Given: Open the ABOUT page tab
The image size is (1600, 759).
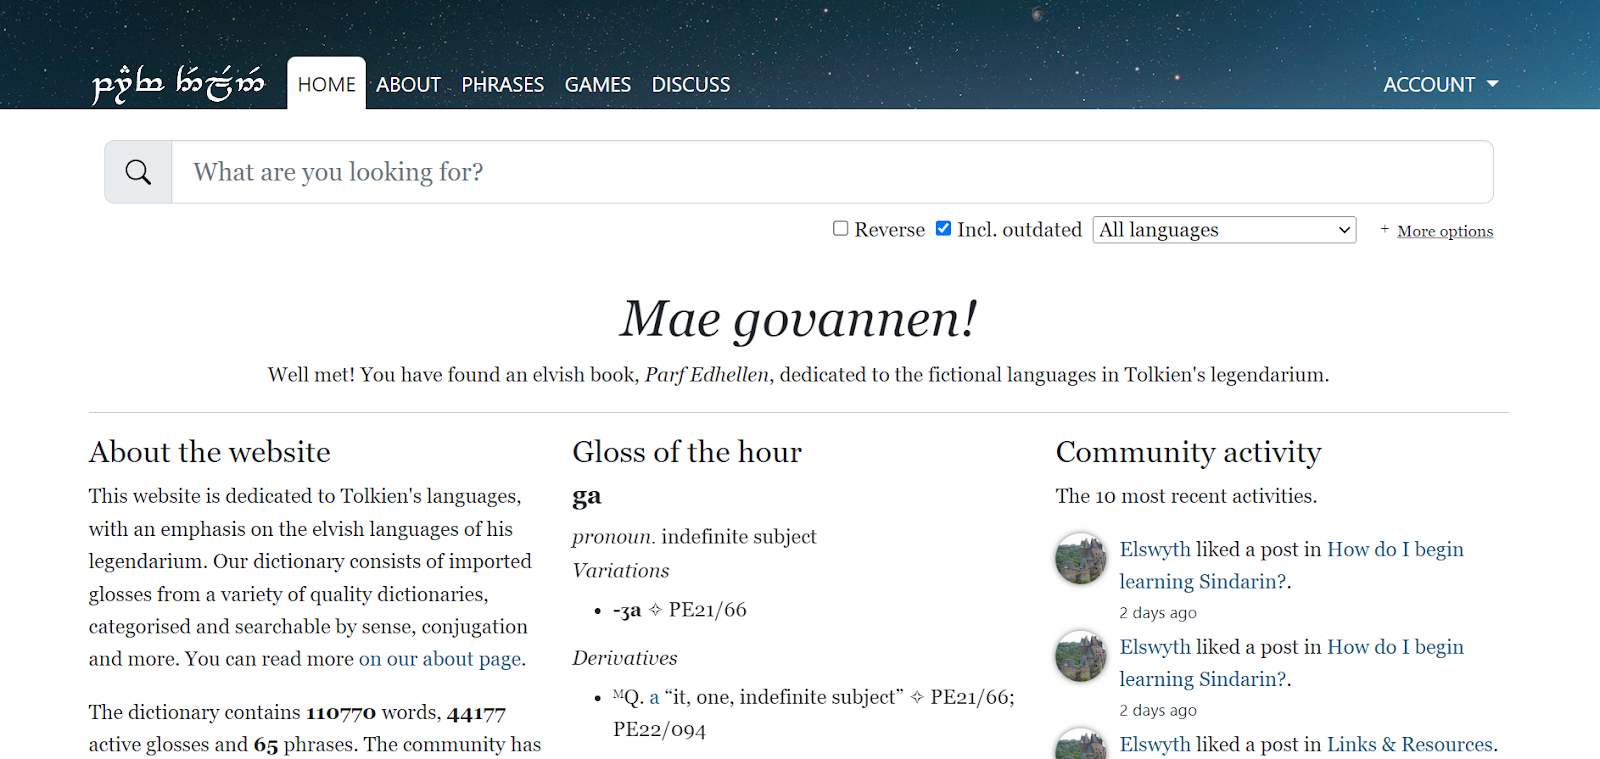Looking at the screenshot, I should (408, 84).
